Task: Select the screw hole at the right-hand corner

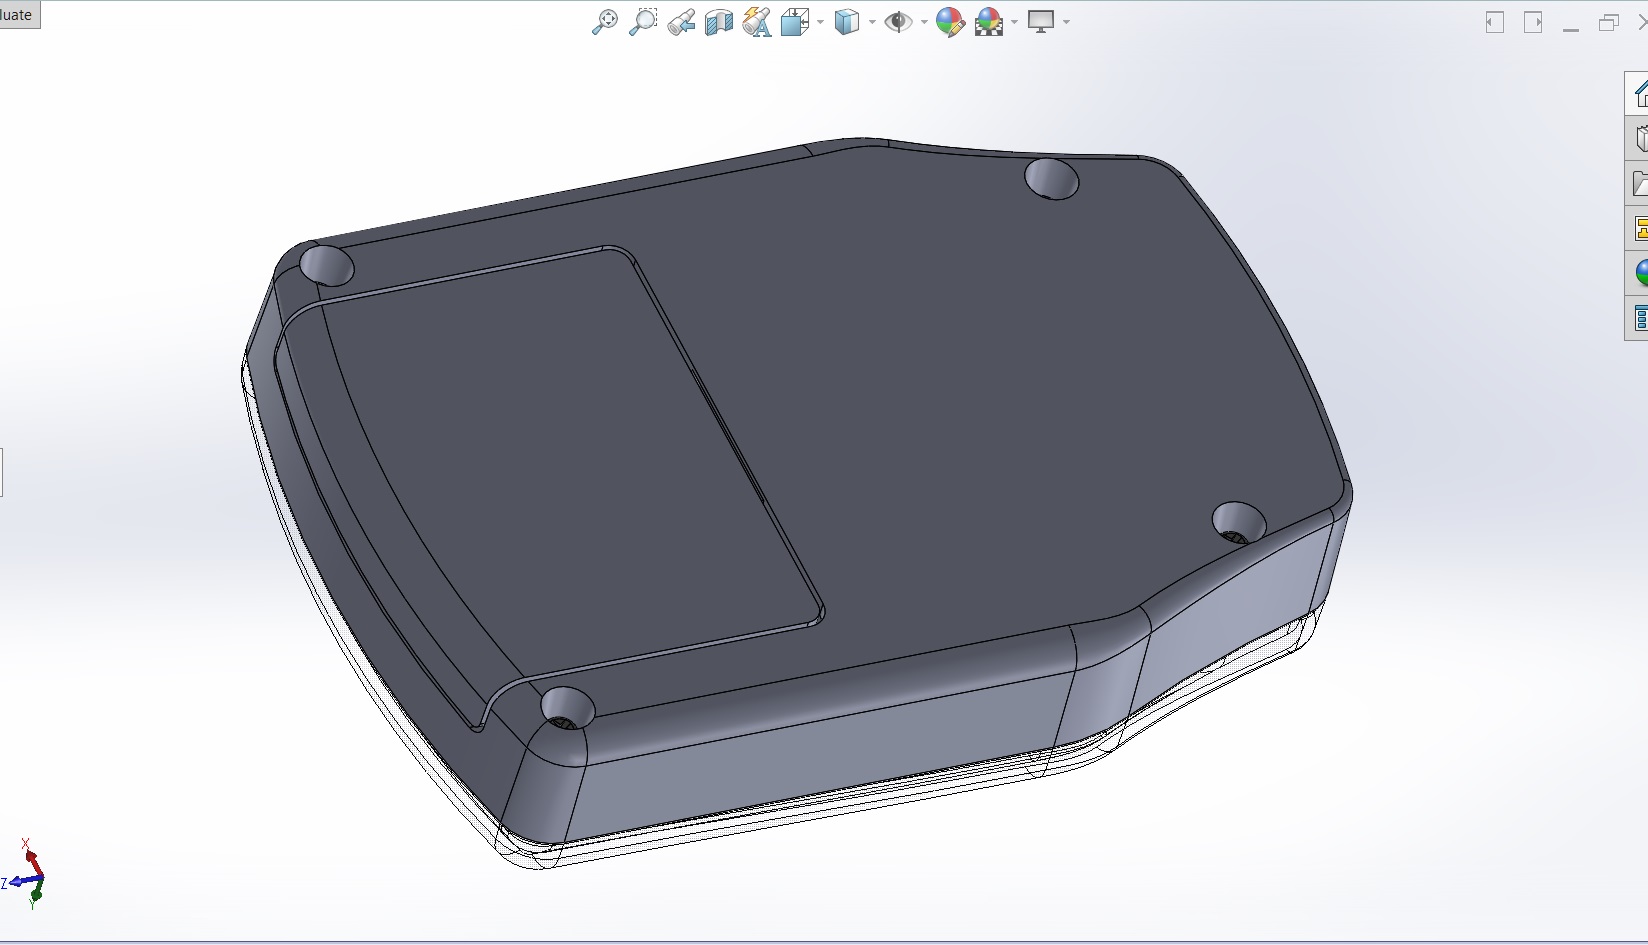Action: tap(1239, 522)
